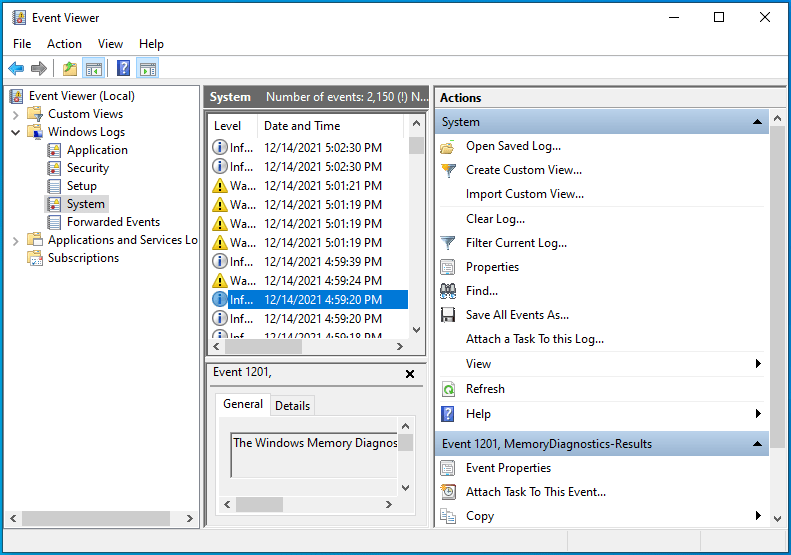Open the View menu in the menu bar

[110, 44]
